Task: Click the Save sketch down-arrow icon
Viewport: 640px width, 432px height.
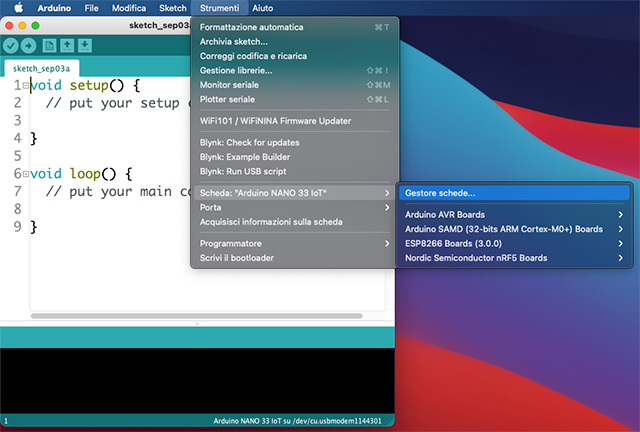Action: pyautogui.click(x=85, y=45)
